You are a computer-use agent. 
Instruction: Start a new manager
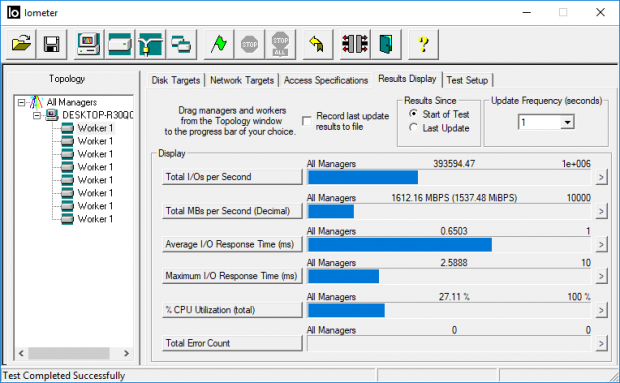[89, 44]
